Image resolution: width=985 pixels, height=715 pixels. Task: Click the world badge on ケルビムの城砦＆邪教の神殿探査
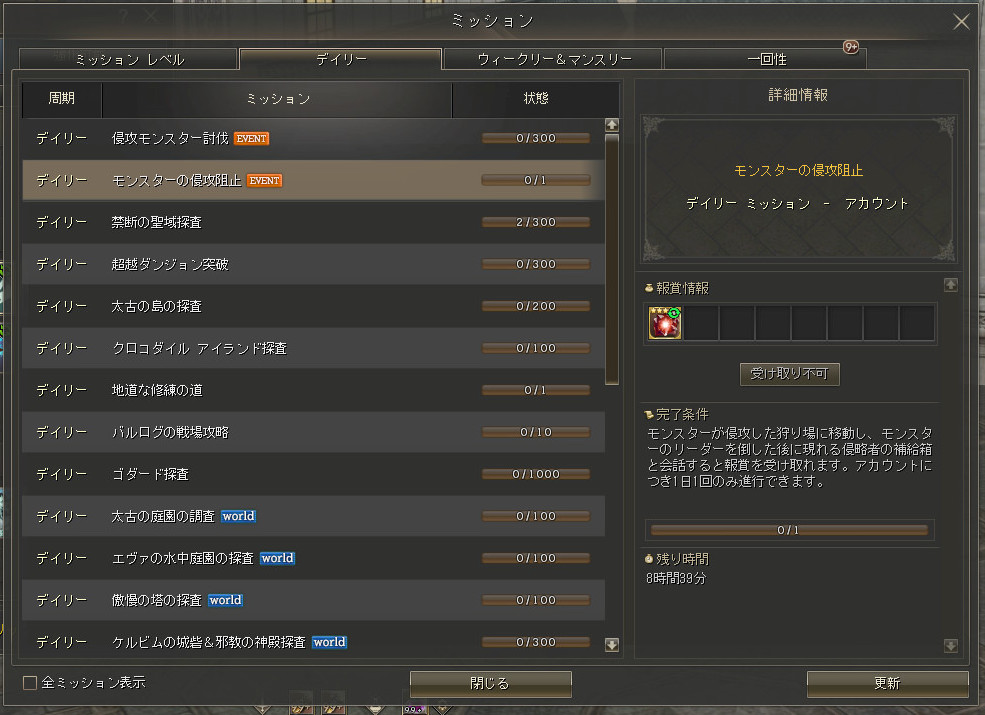(x=329, y=642)
